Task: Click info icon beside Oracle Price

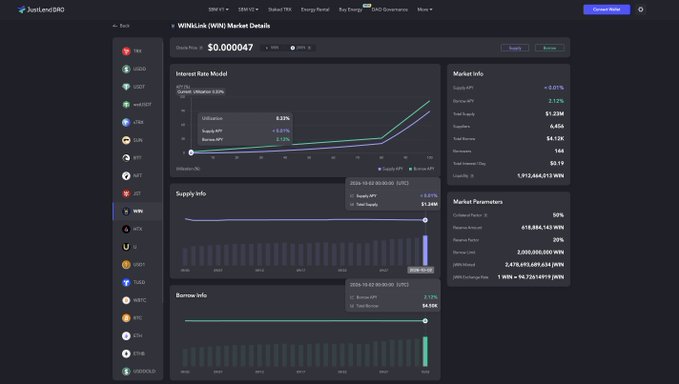Action: point(201,48)
